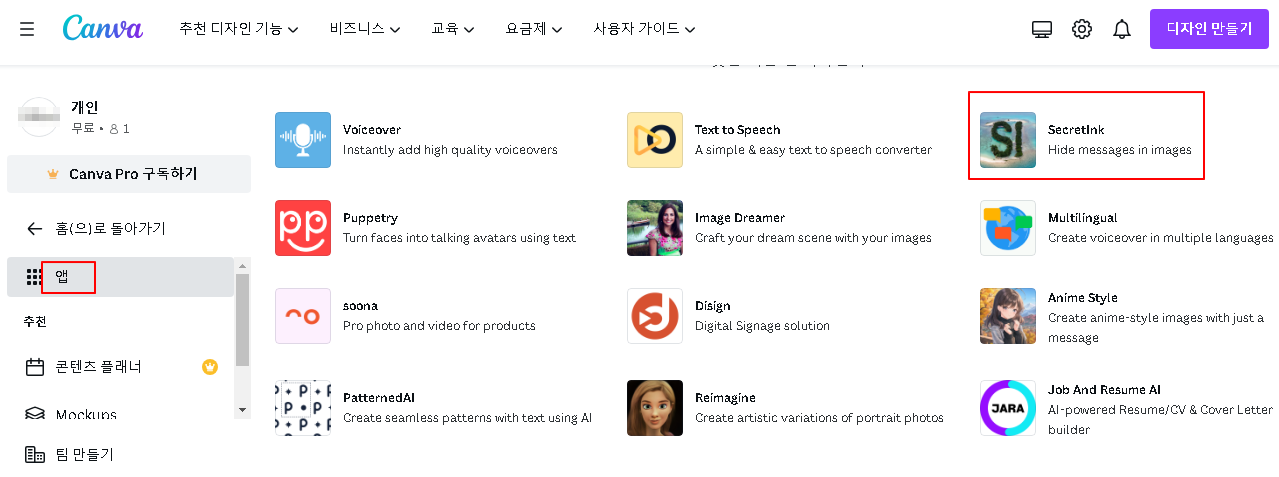
Task: Click the 무료 plan member count text
Action: pyautogui.click(x=100, y=129)
